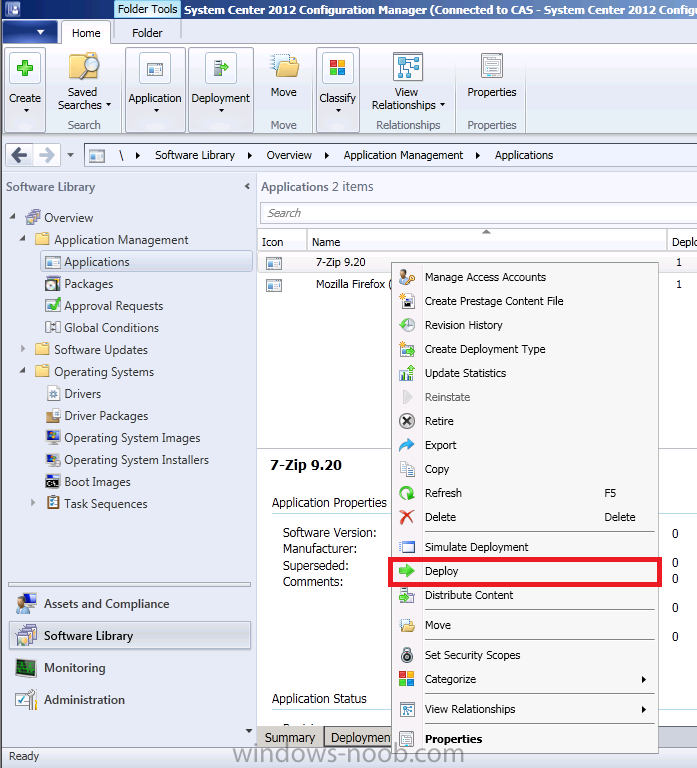
Task: Click the Manage Access Accounts icon
Action: pos(407,277)
